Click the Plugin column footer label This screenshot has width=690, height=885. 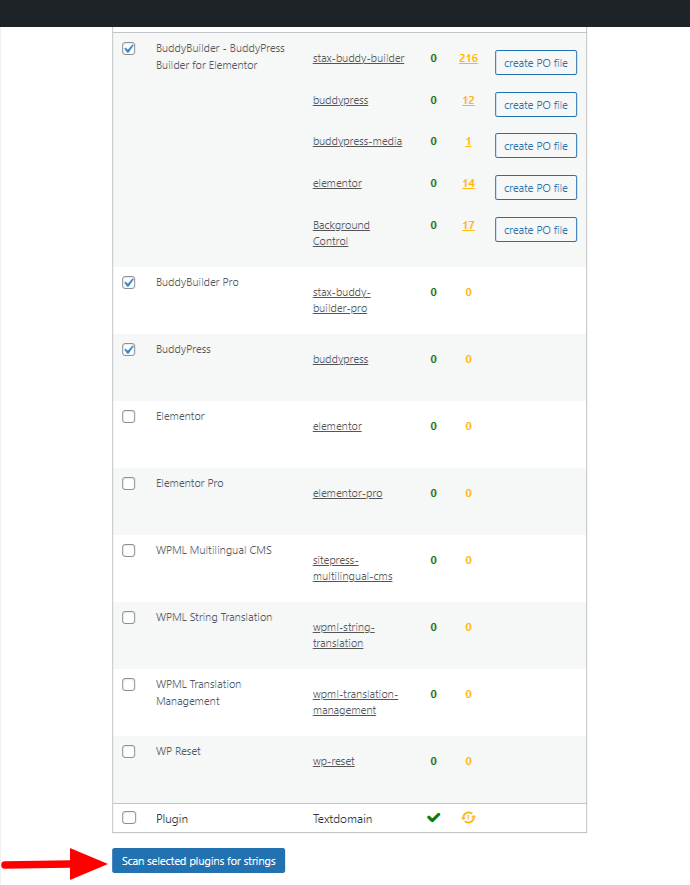172,819
